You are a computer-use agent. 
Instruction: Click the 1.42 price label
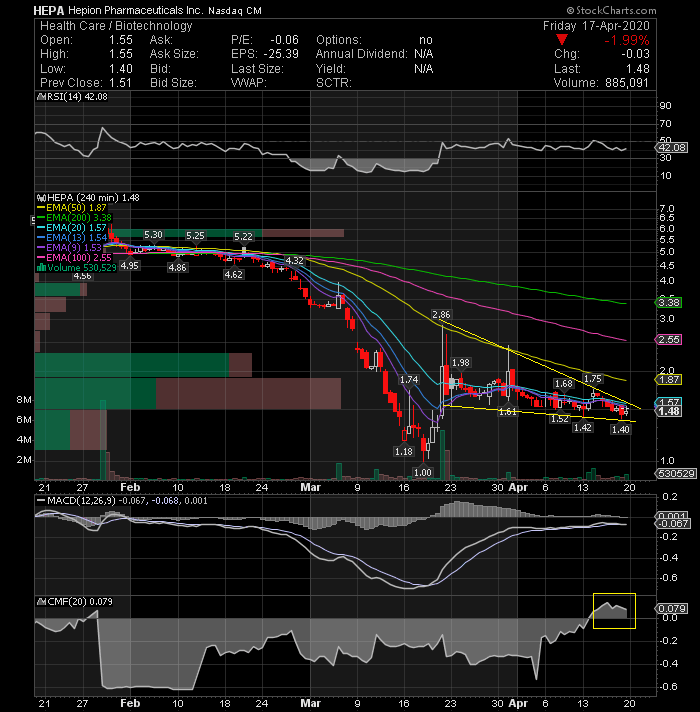tap(583, 427)
